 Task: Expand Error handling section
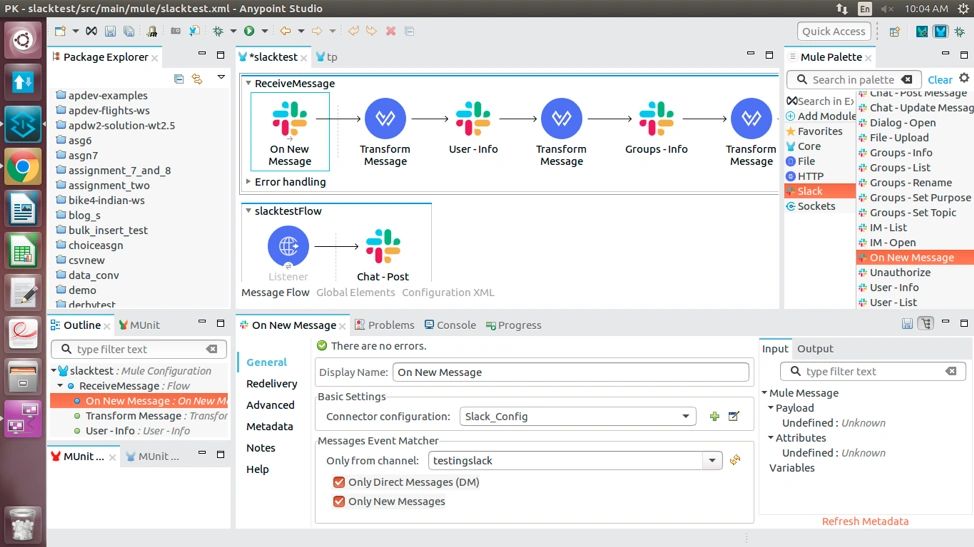tap(248, 181)
